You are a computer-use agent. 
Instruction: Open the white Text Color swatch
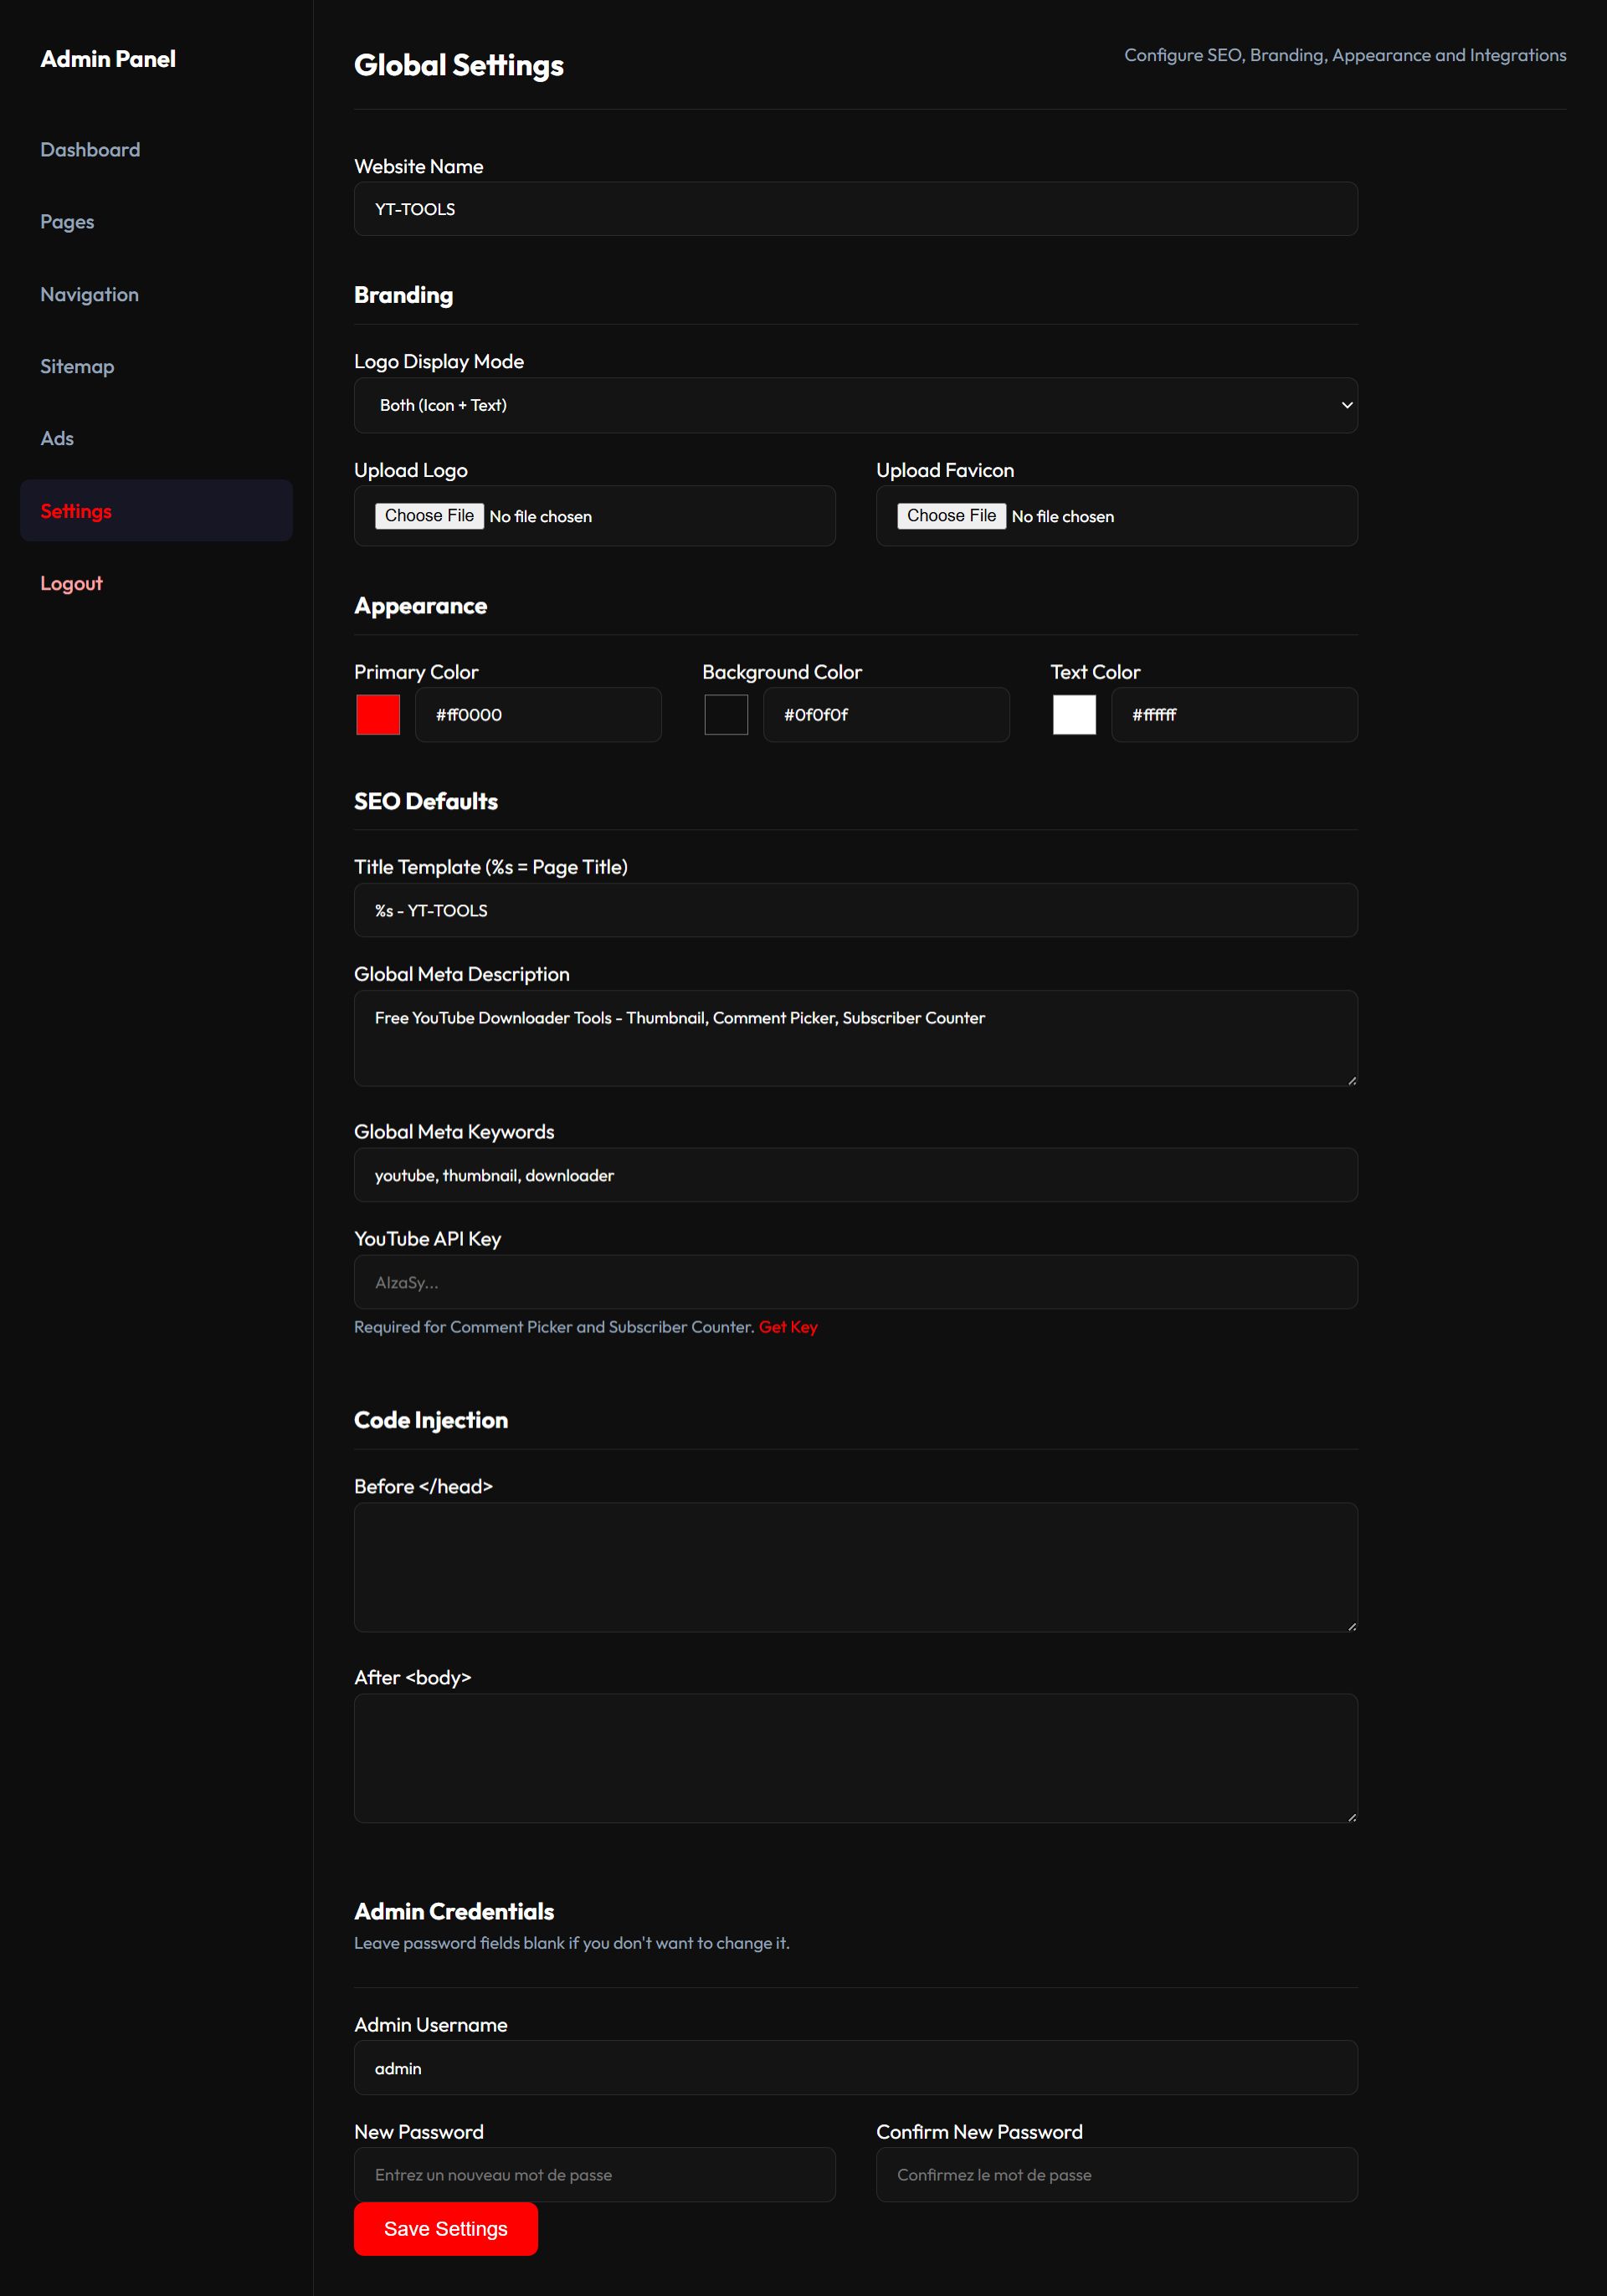pos(1074,715)
